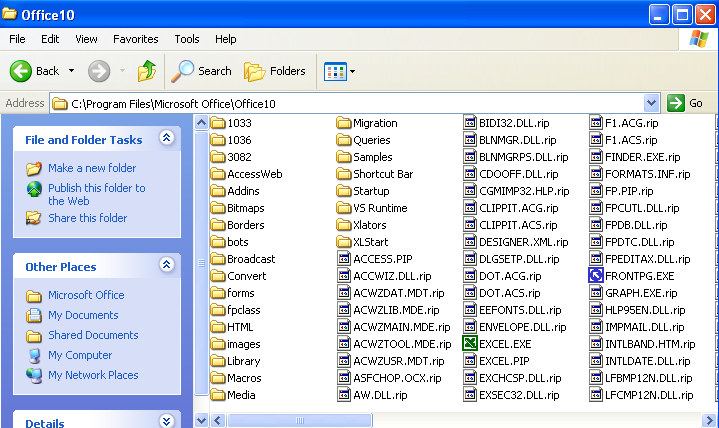
Task: Open My Computer from Other Places
Action: [80, 355]
